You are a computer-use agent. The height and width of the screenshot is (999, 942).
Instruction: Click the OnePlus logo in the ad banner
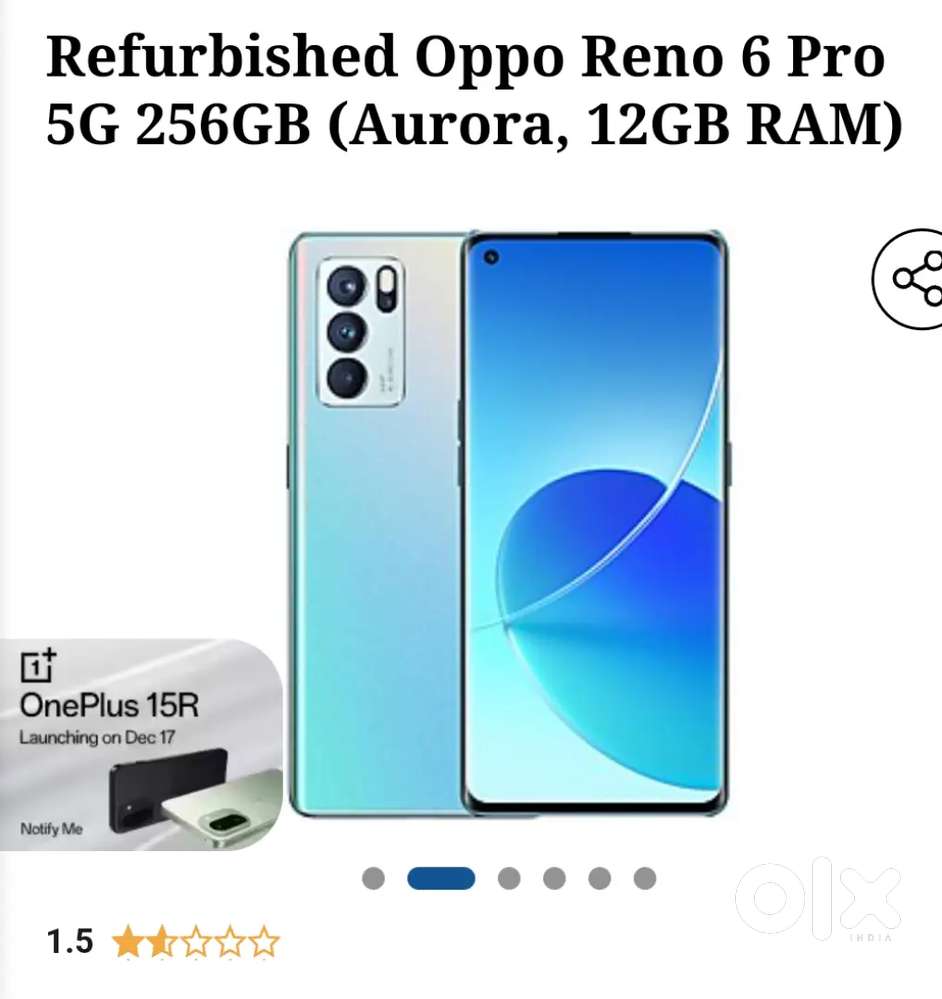pyautogui.click(x=38, y=665)
